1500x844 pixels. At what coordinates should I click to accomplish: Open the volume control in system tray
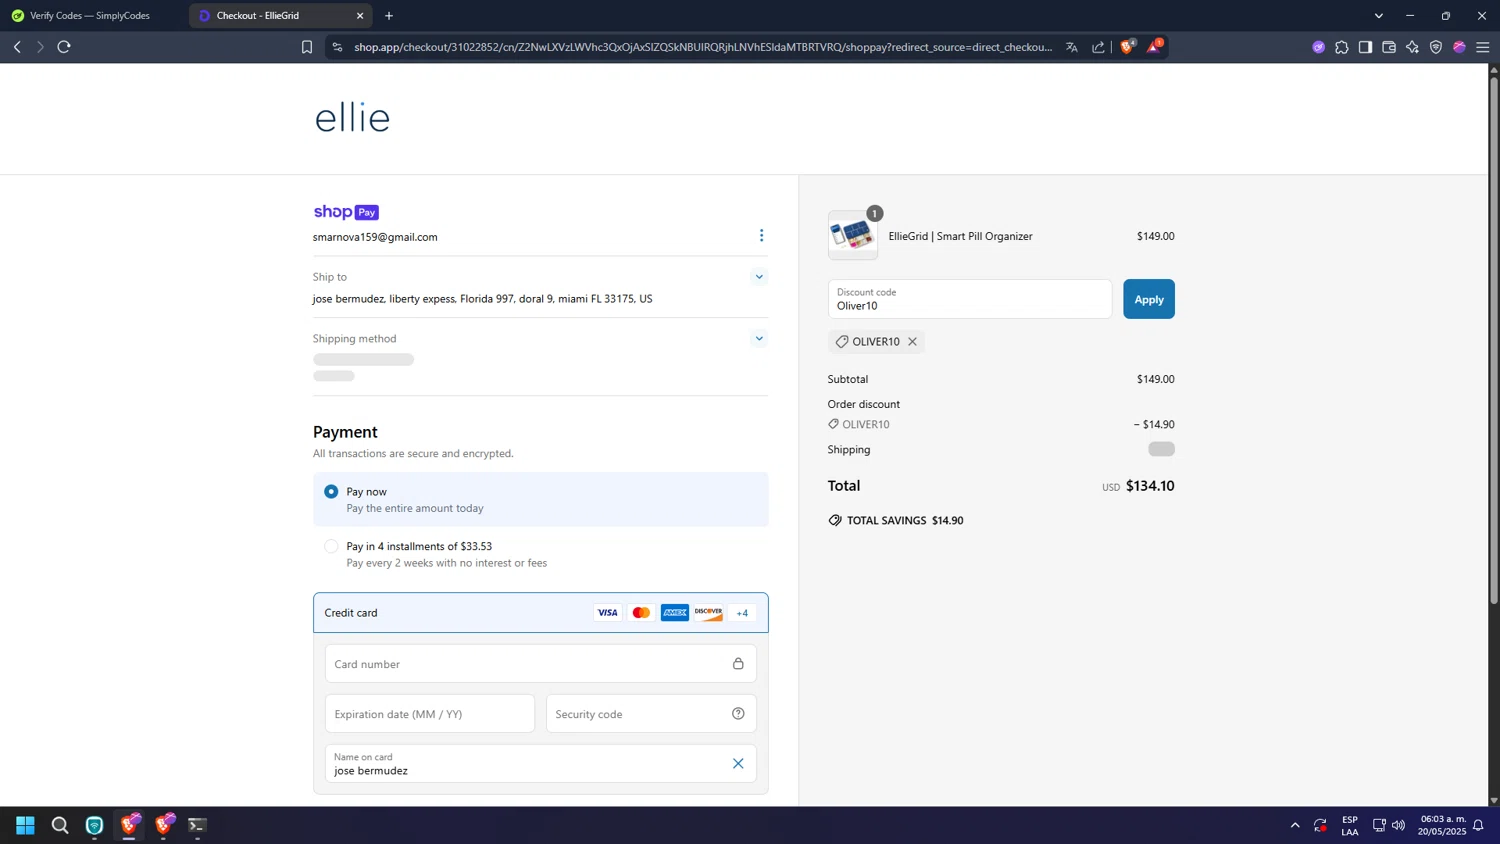(x=1398, y=826)
